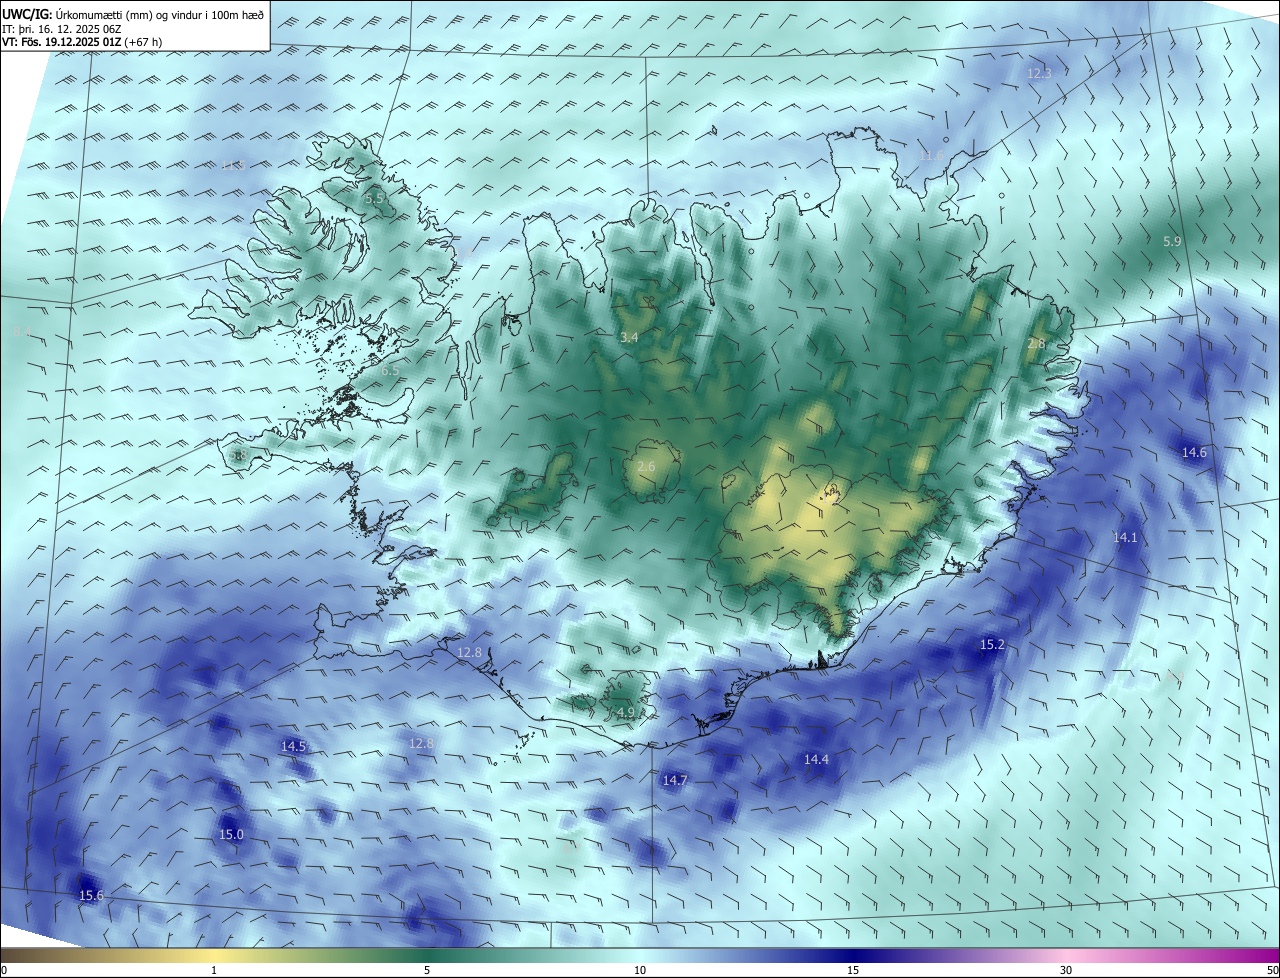The height and width of the screenshot is (978, 1280).
Task: Click the 14.4 value label on the map
Action: click(816, 760)
